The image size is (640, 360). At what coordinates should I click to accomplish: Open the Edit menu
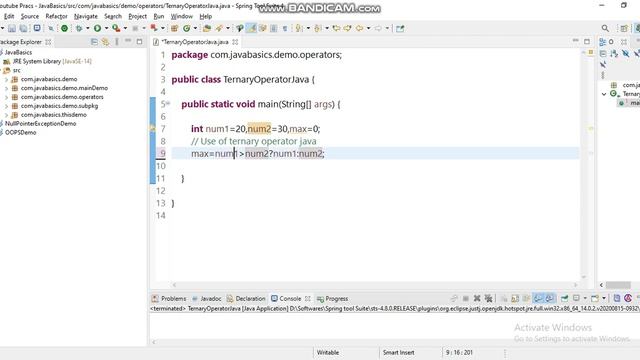pyautogui.click(x=9, y=16)
